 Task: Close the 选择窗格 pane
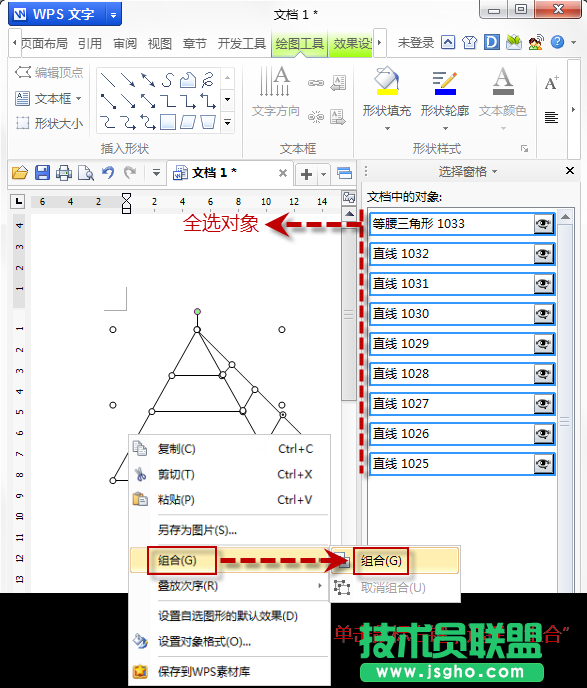click(569, 171)
